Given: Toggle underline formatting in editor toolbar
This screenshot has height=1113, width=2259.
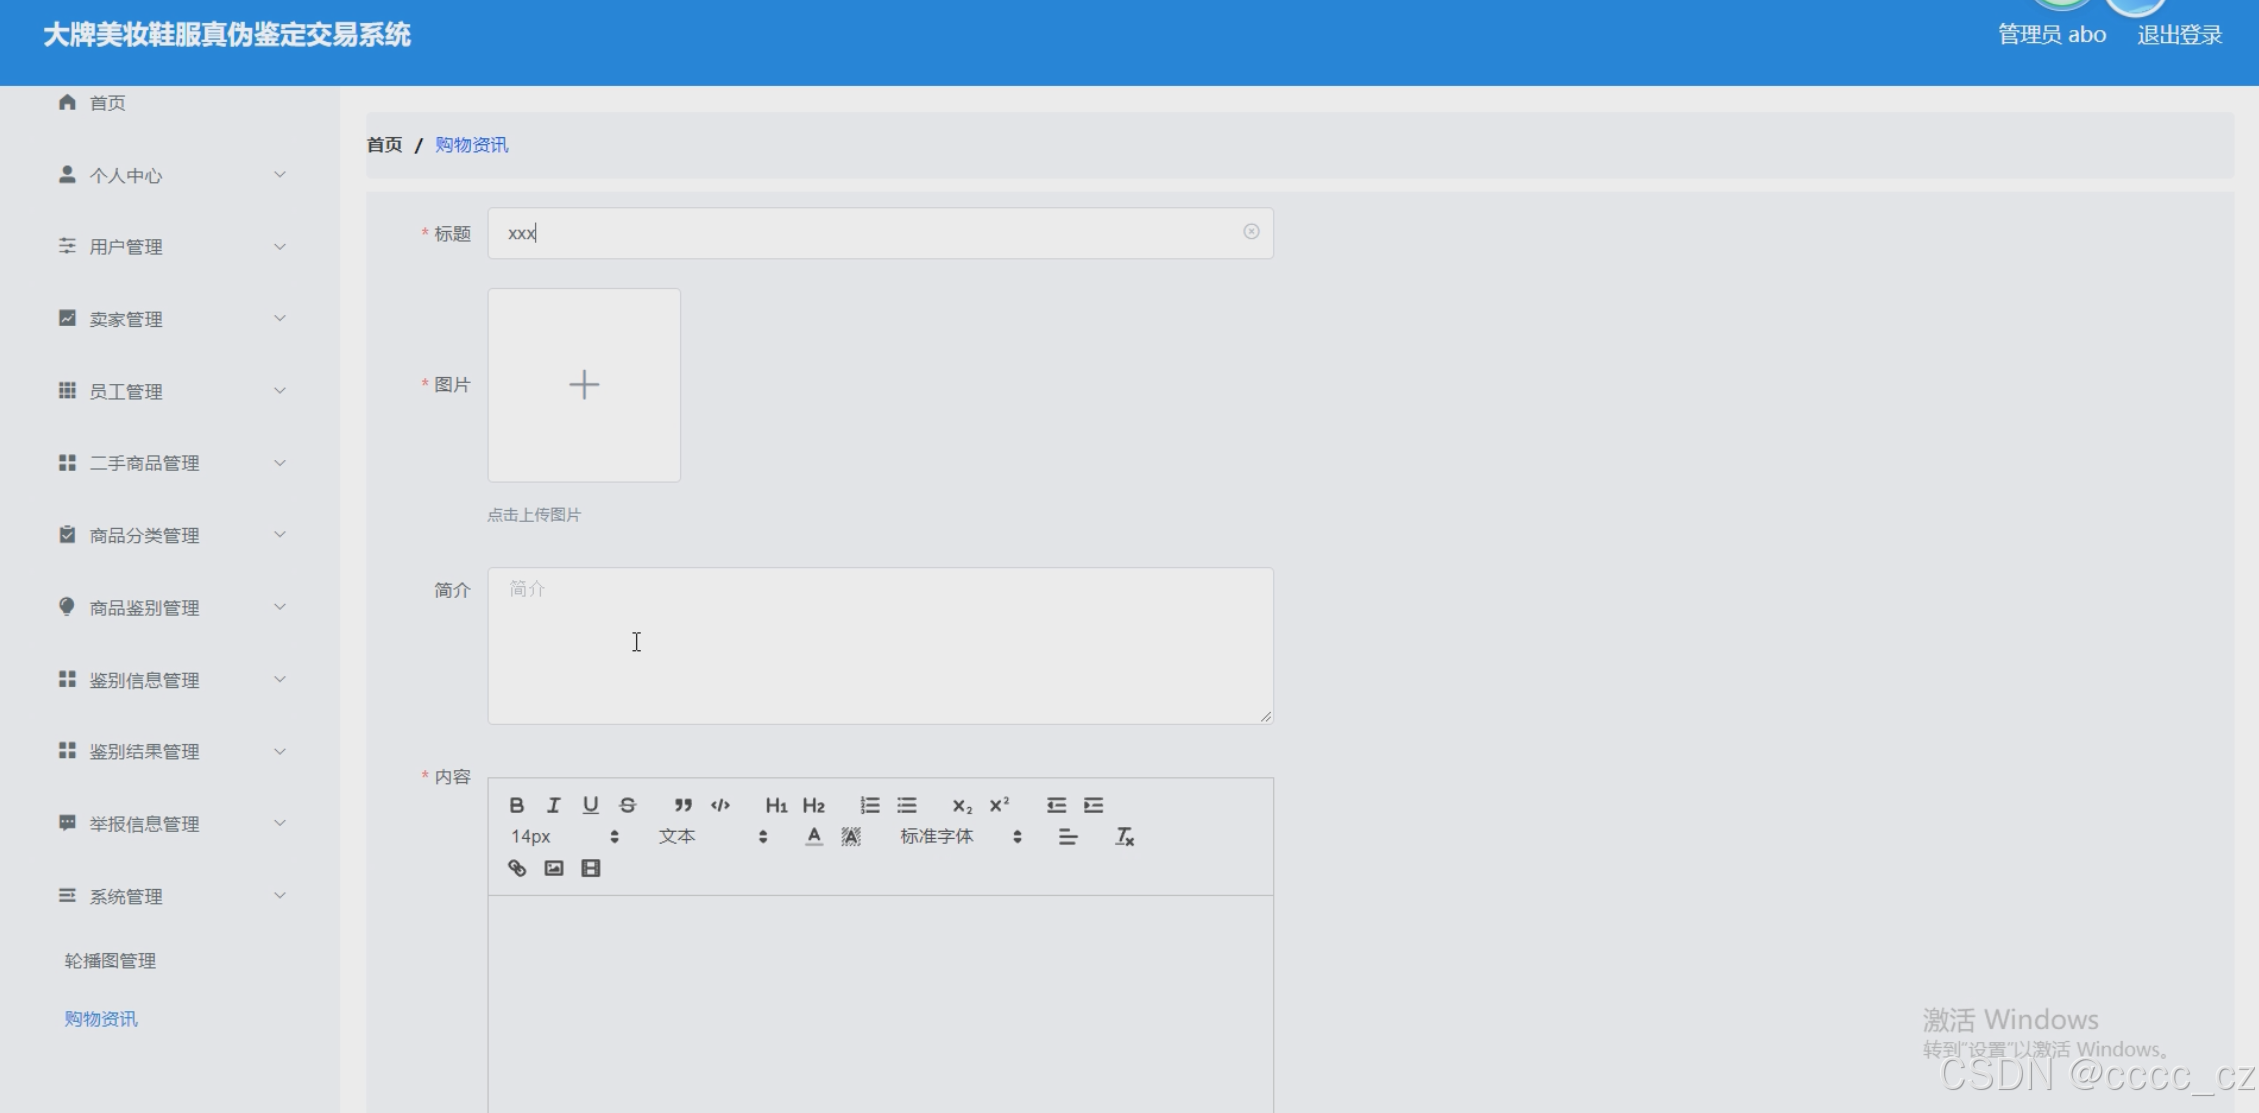Looking at the screenshot, I should (590, 805).
